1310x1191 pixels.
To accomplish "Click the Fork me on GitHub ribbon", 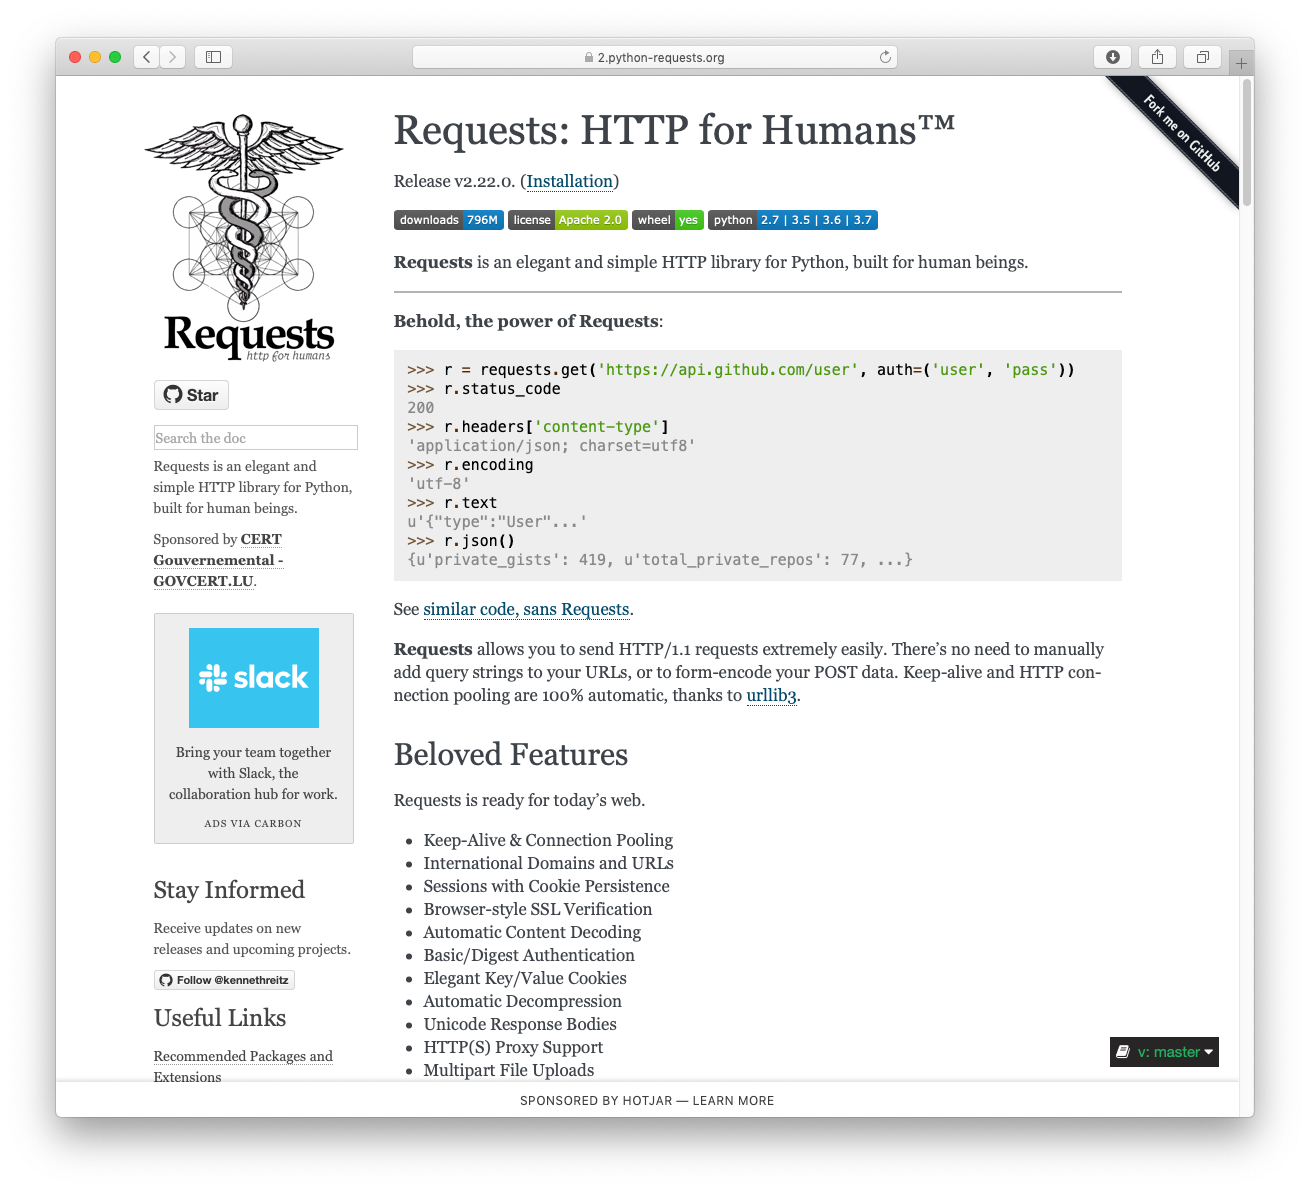I will [x=1182, y=133].
